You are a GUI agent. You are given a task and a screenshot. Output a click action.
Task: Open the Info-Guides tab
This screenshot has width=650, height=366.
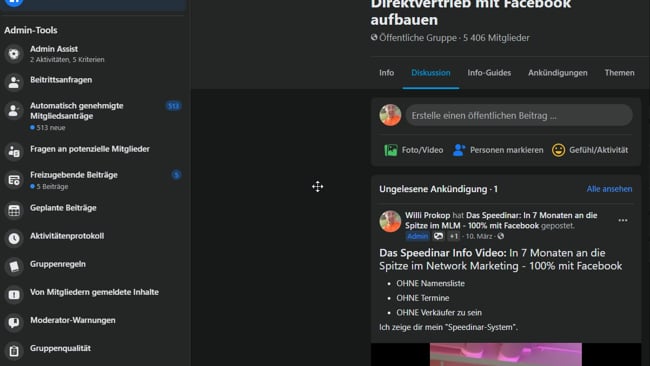pyautogui.click(x=489, y=73)
